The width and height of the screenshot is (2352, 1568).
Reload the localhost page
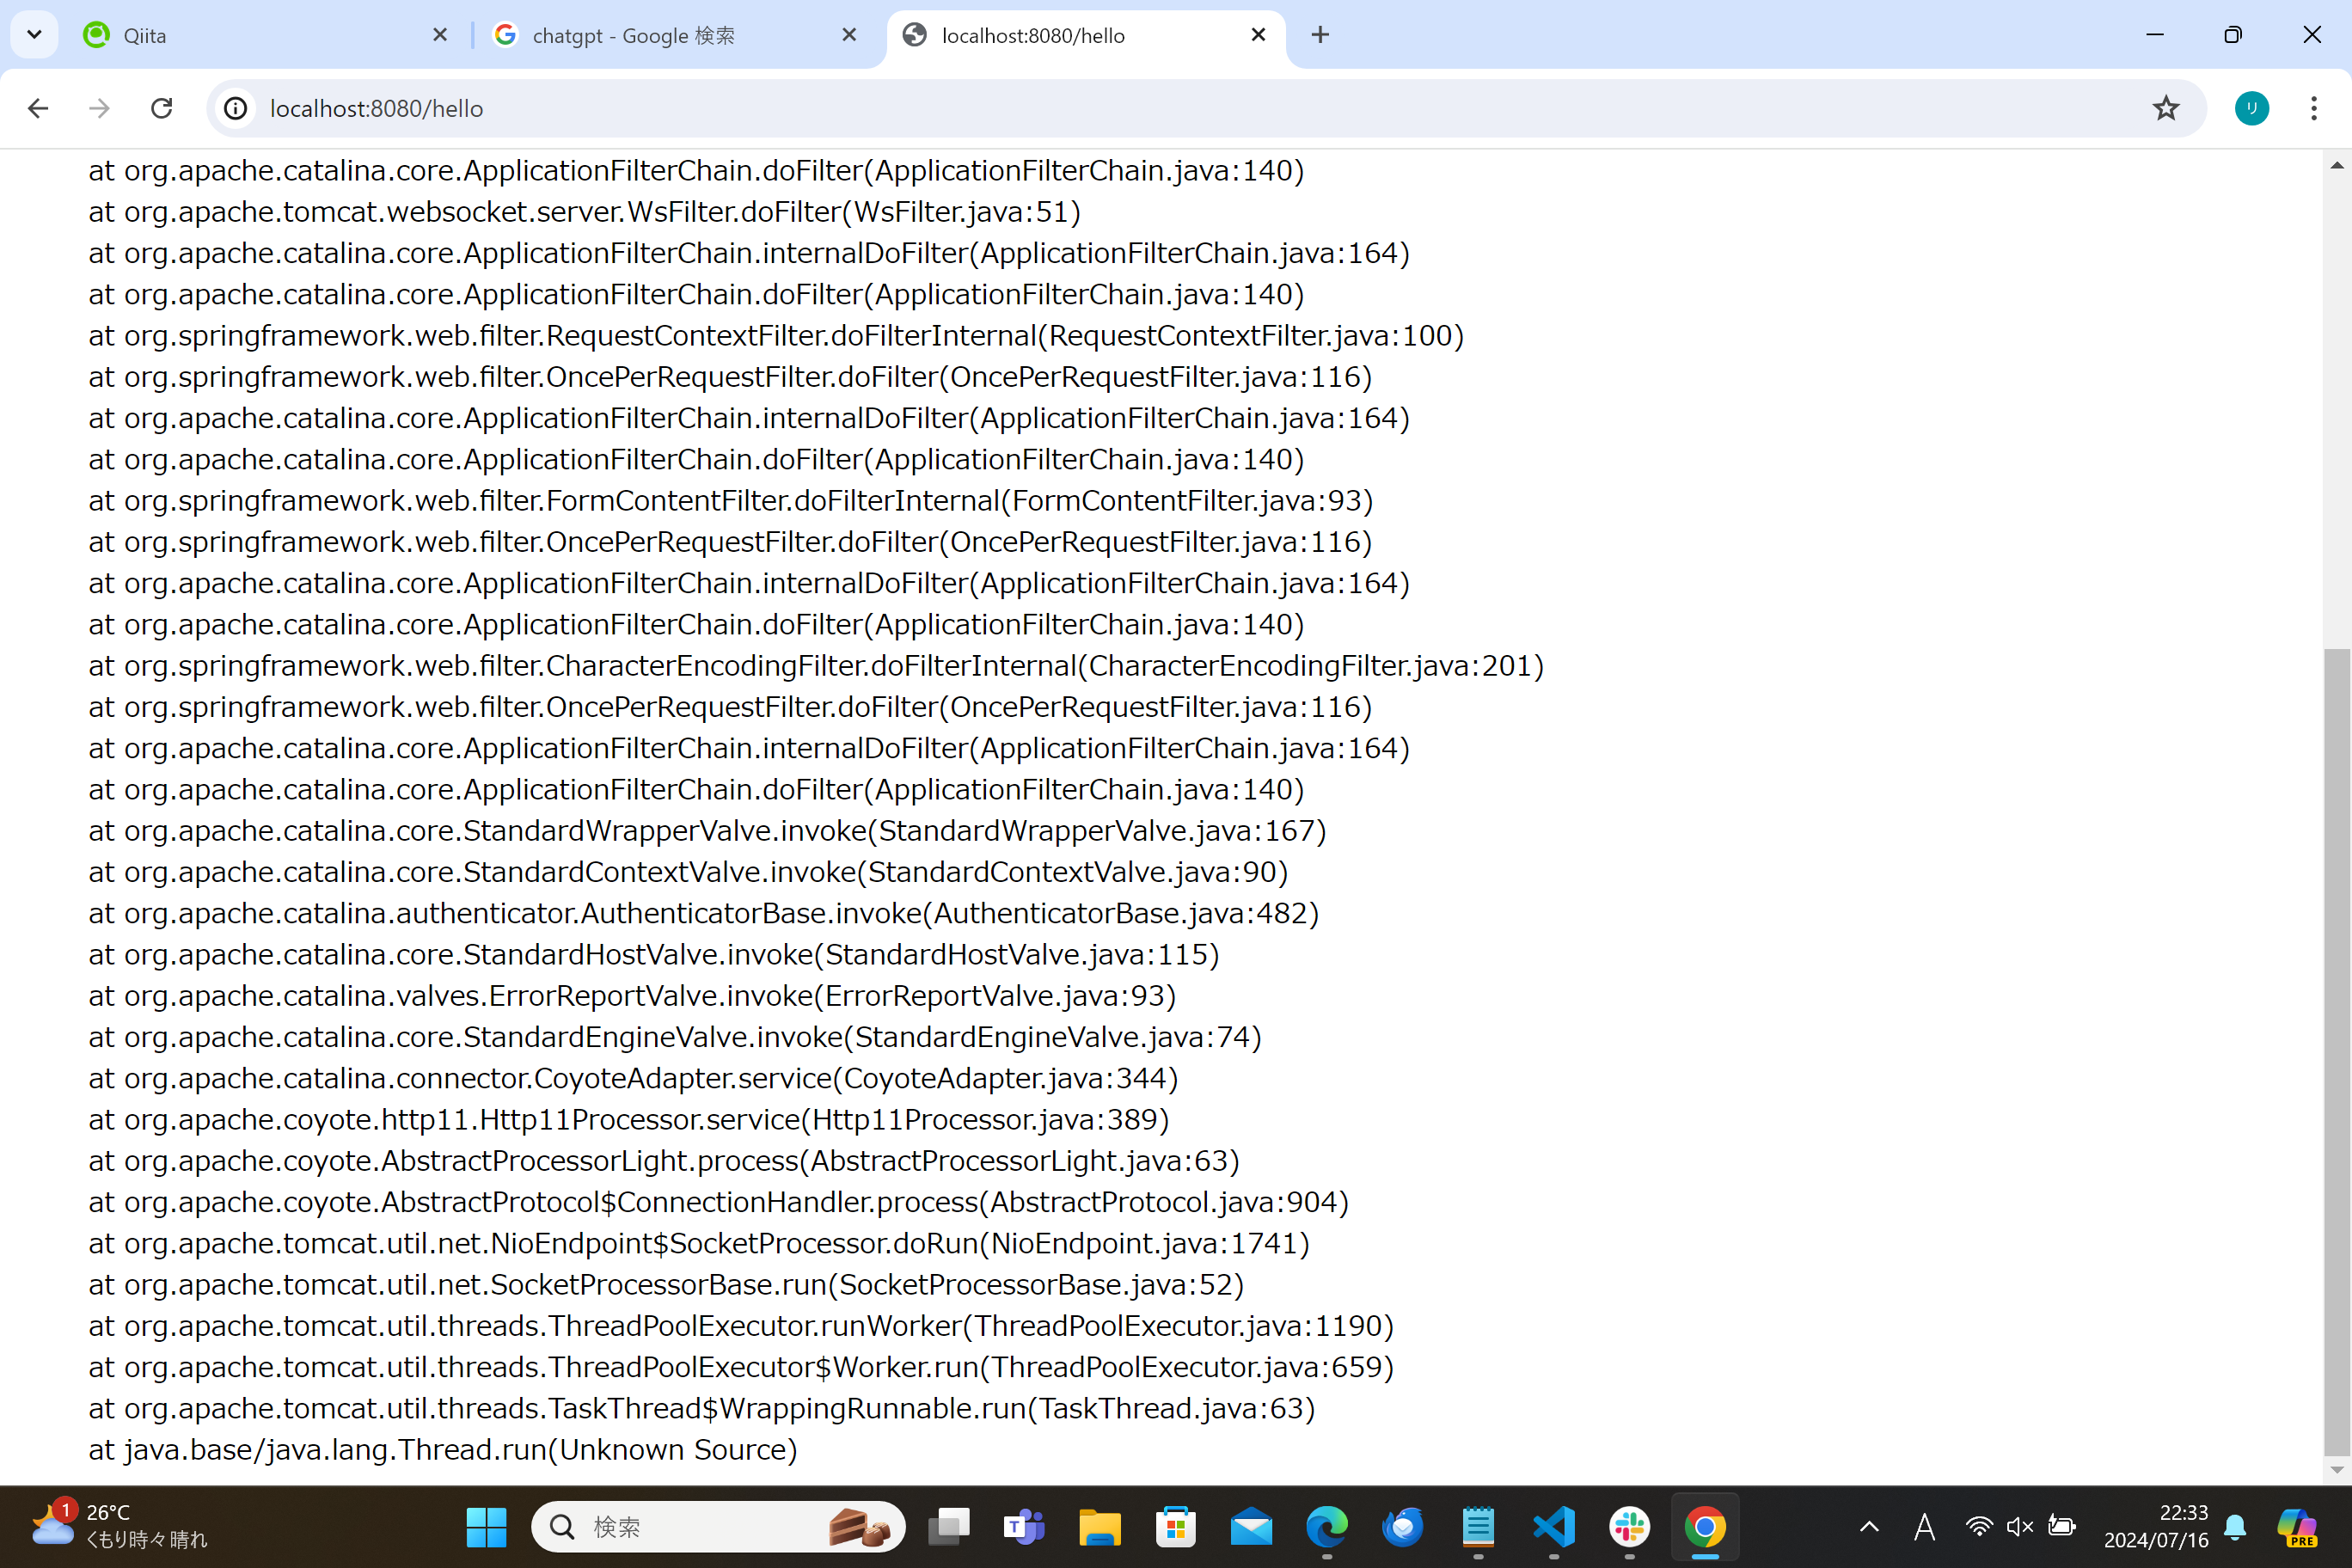(161, 108)
